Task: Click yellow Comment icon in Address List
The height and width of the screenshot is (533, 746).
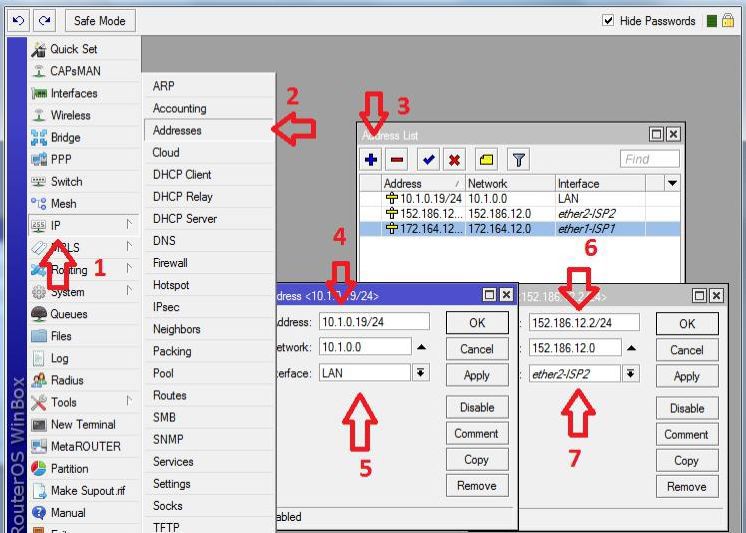Action: 486,159
